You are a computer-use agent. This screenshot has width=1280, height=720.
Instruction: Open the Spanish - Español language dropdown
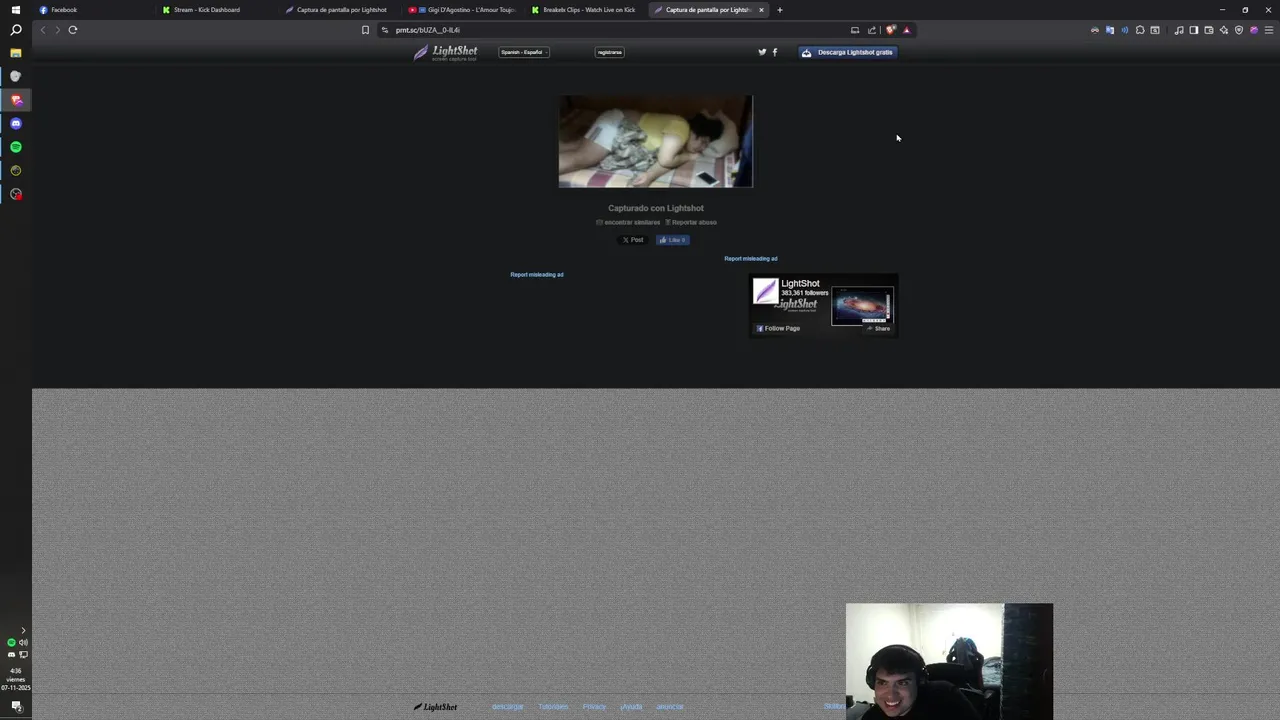(524, 52)
